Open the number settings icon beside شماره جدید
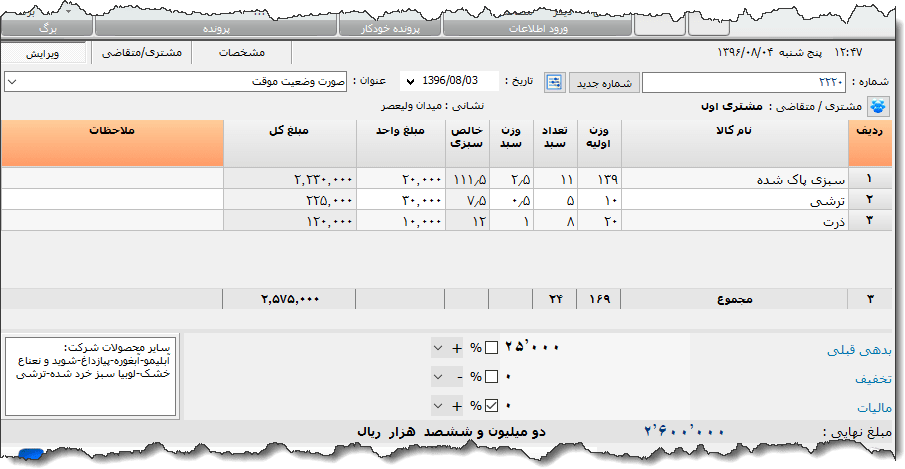The width and height of the screenshot is (905, 469). click(554, 82)
